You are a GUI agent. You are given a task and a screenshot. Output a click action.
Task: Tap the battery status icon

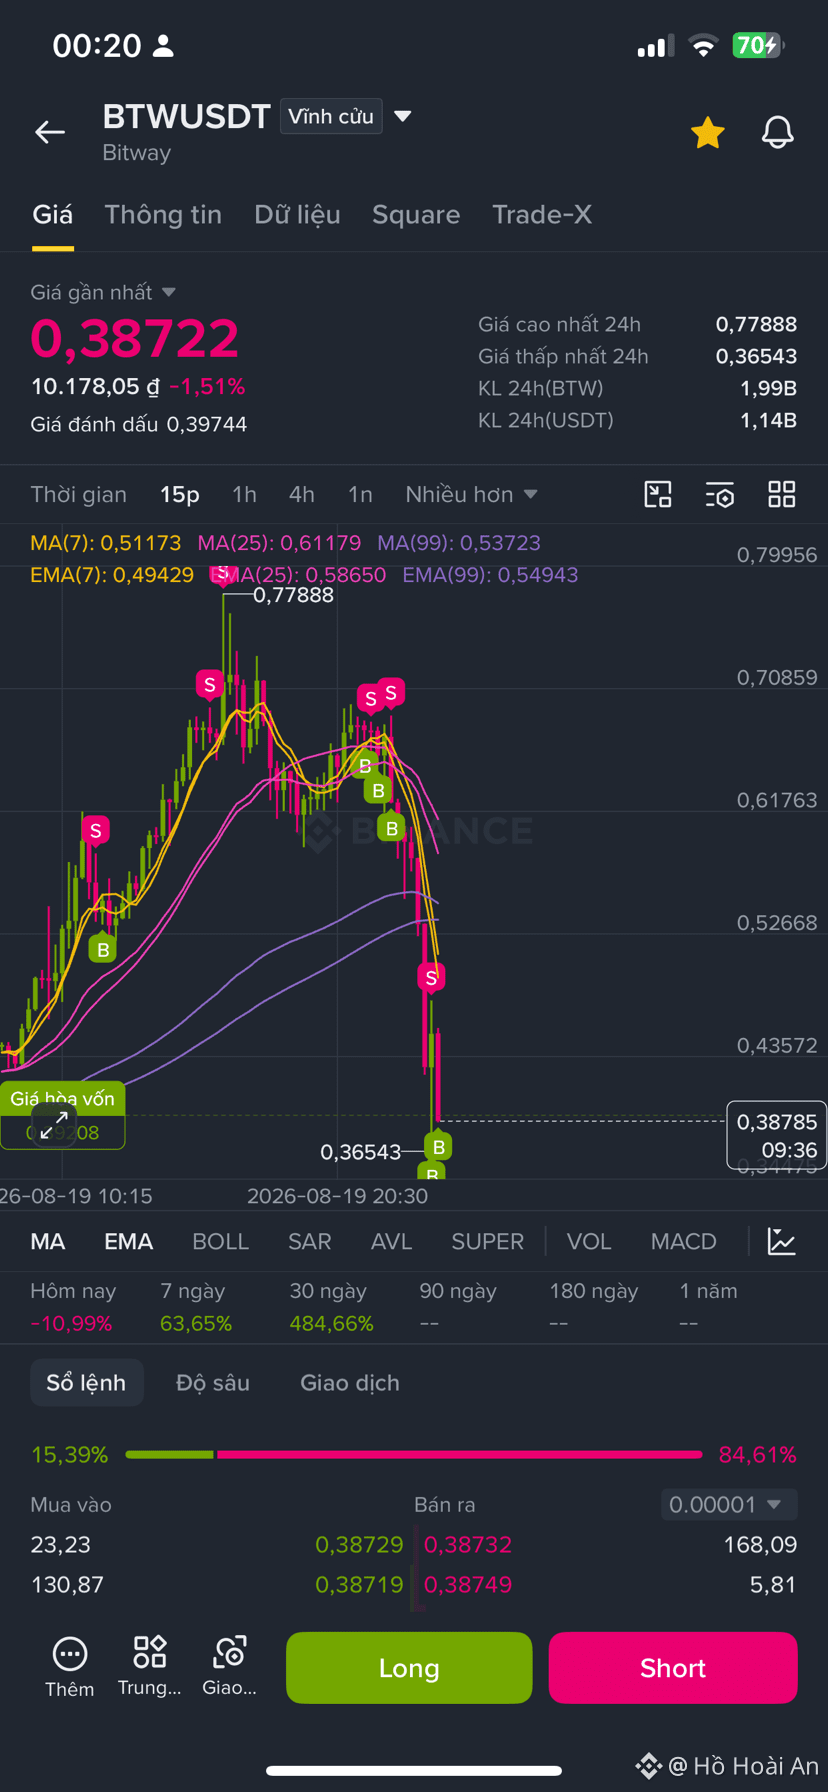[758, 45]
